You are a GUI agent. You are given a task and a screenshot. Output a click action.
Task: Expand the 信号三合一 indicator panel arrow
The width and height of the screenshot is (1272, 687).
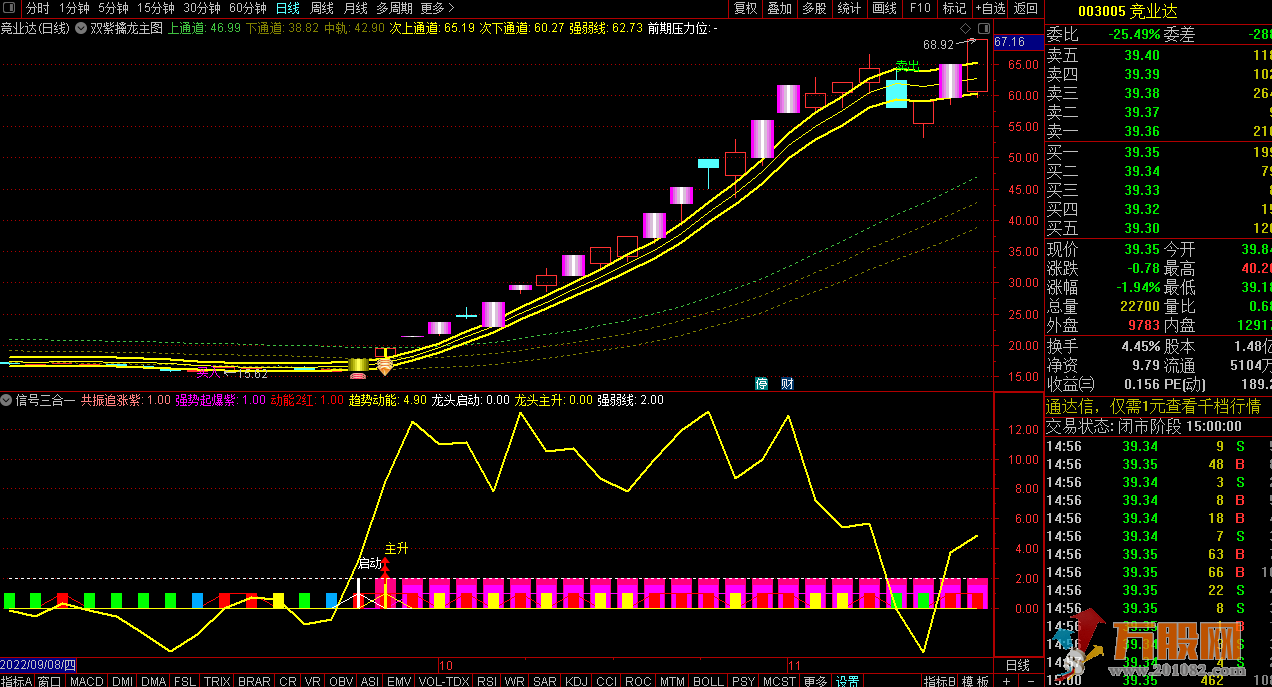click(8, 400)
